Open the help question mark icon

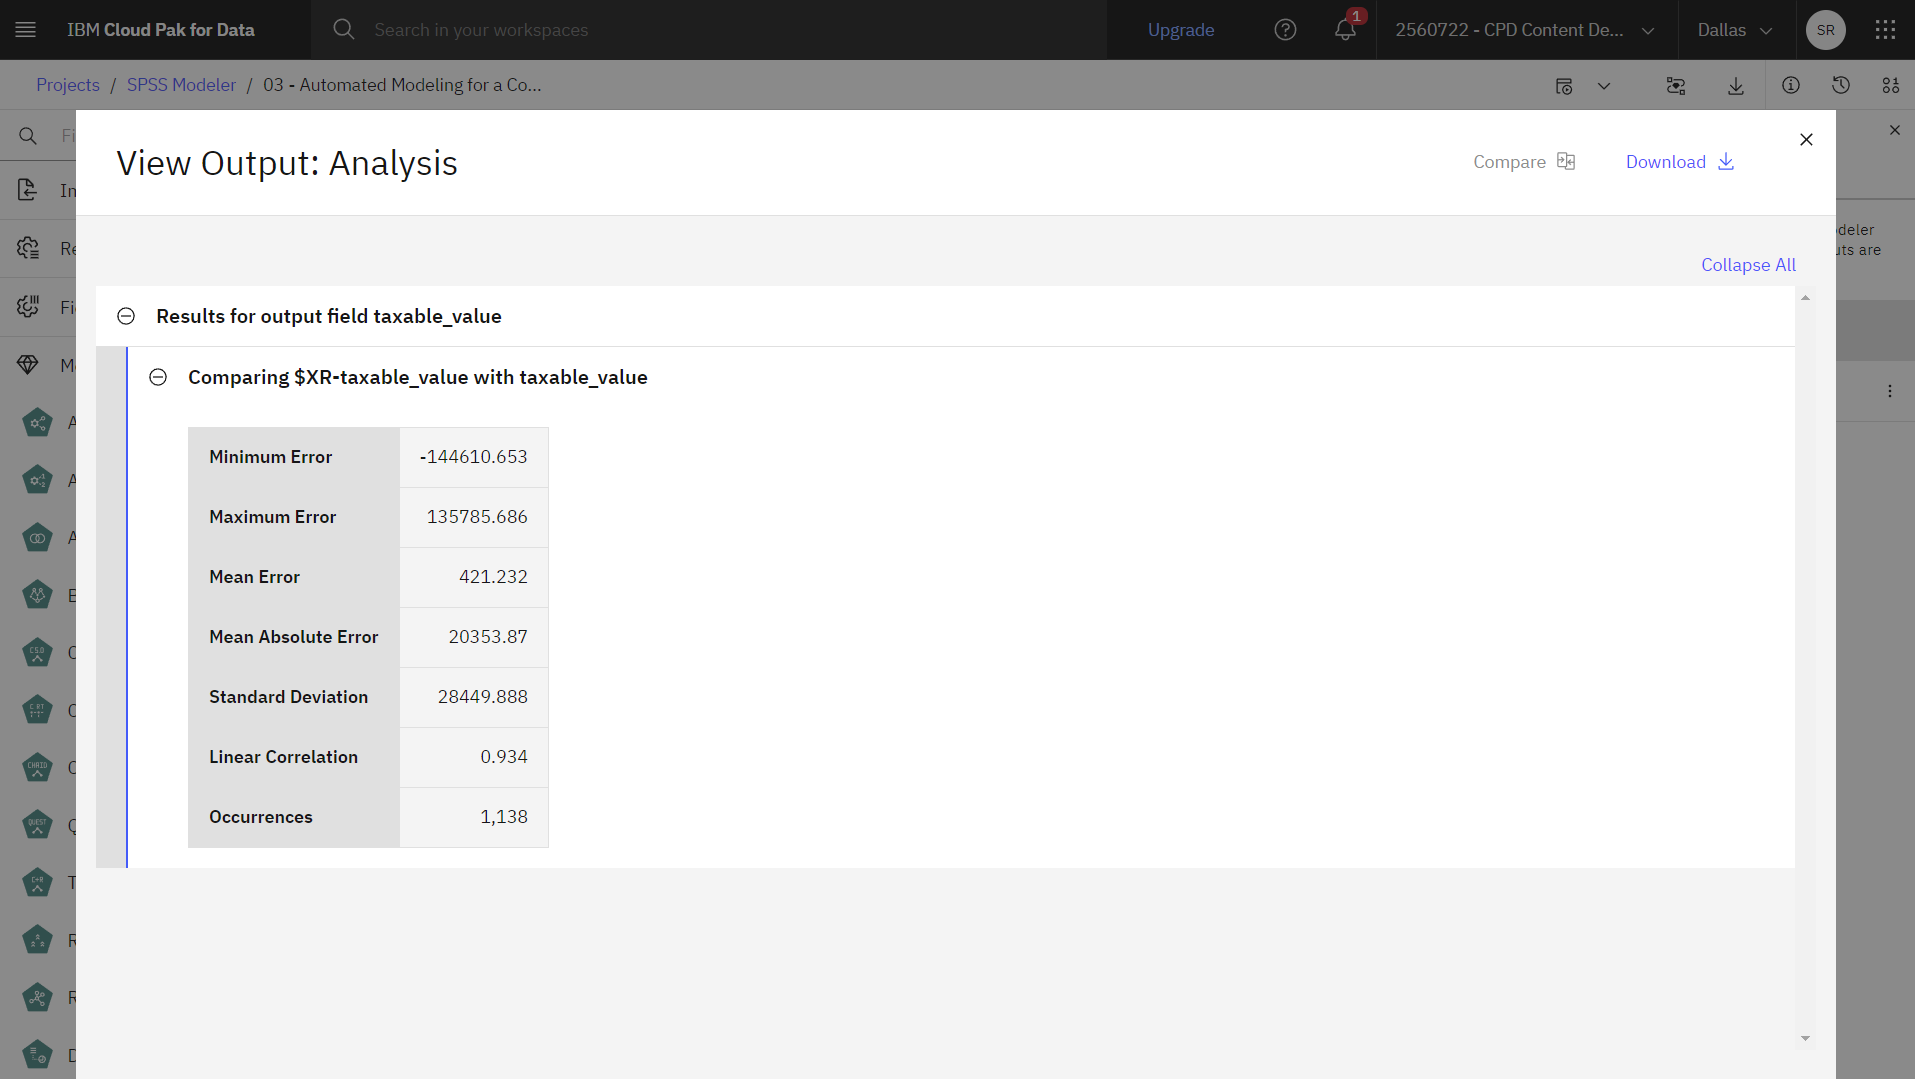tap(1285, 30)
